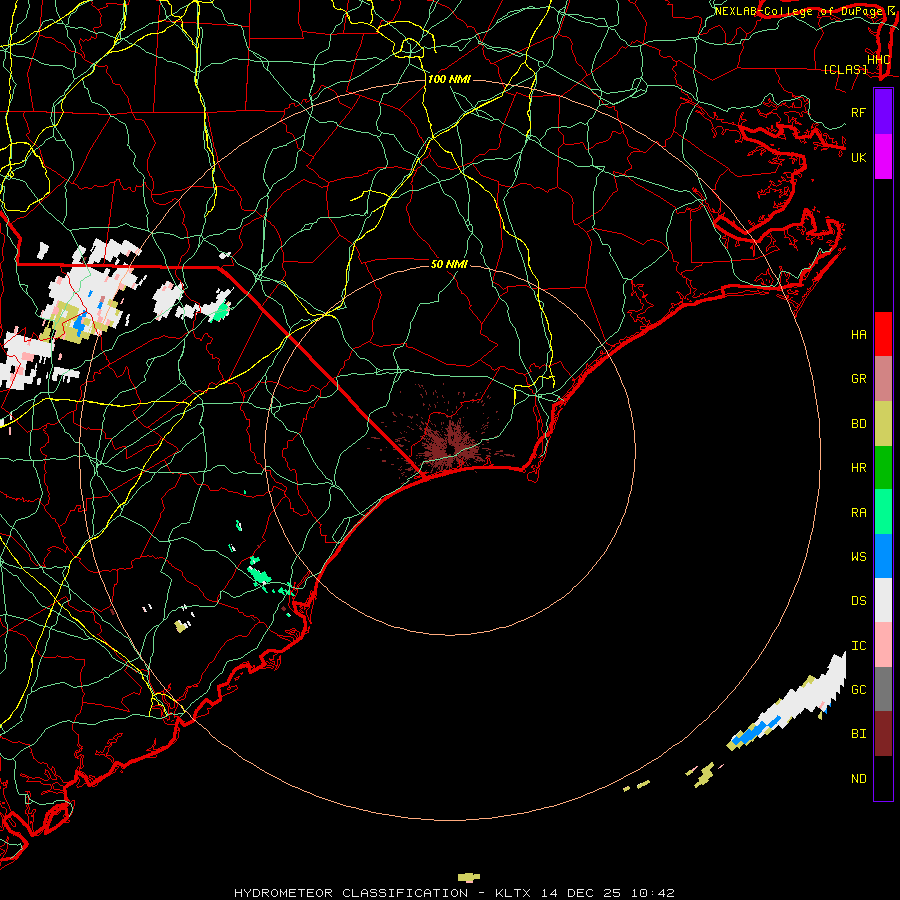The height and width of the screenshot is (900, 900).
Task: Click the RA legend label
Action: coord(859,513)
